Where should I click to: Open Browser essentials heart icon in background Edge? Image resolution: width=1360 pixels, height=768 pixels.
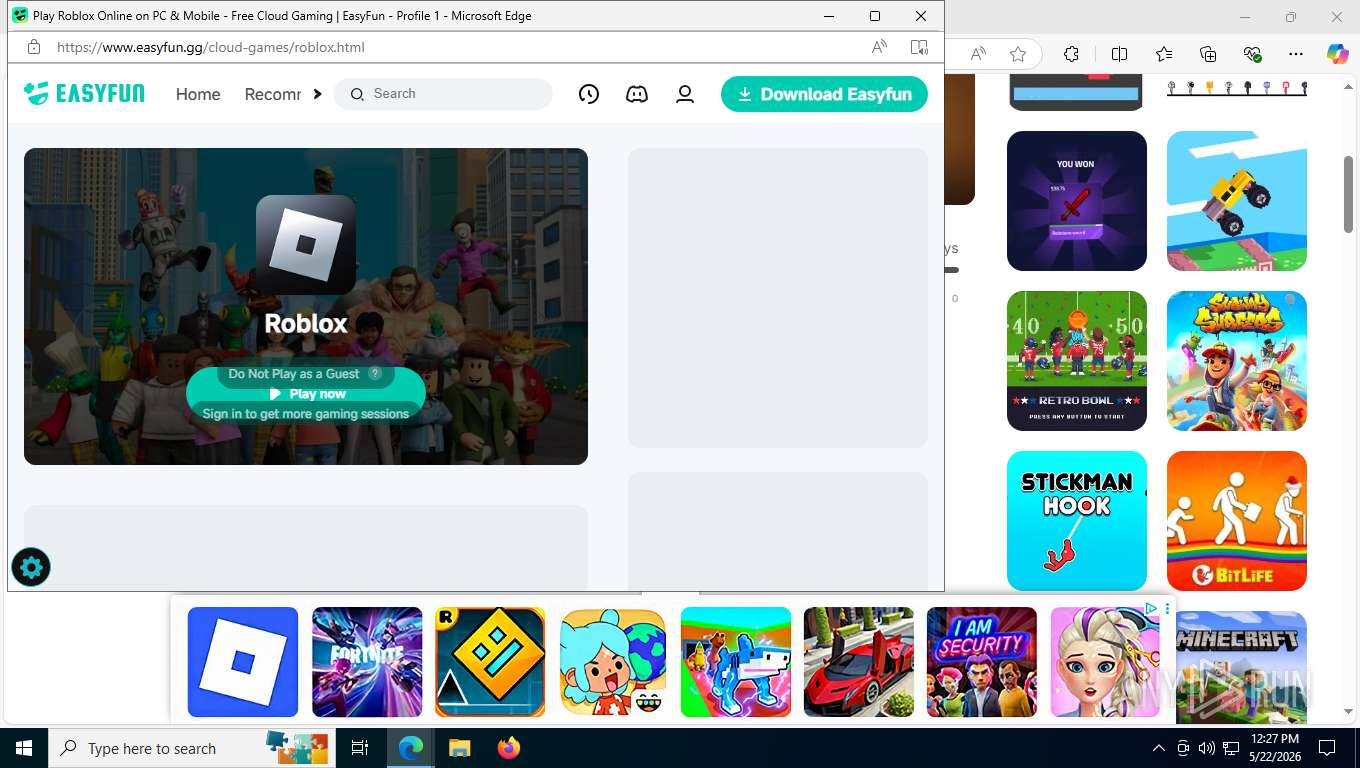click(1252, 54)
